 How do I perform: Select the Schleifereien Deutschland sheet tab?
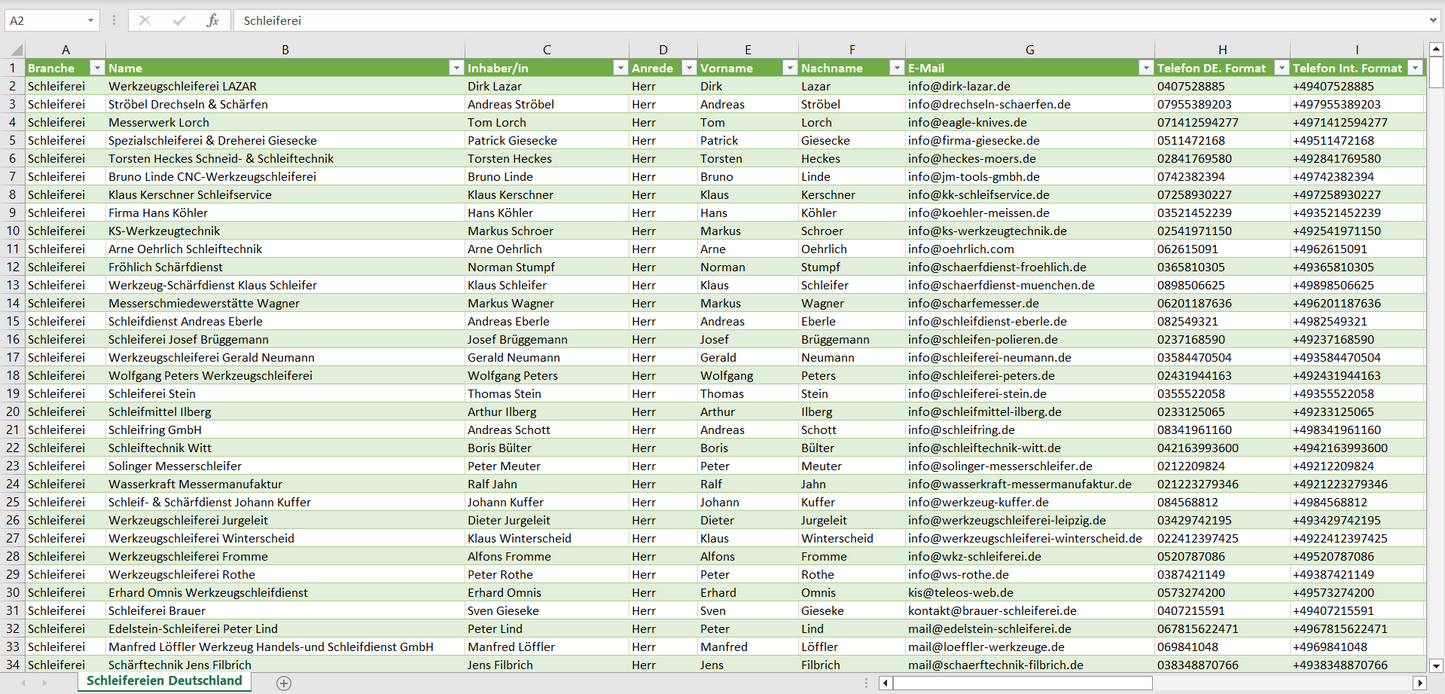164,681
